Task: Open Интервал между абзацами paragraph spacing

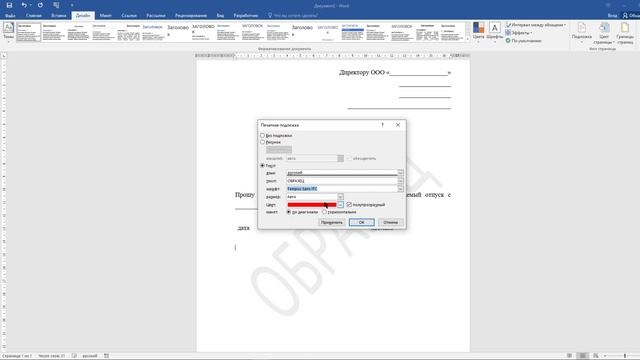Action: 536,25
